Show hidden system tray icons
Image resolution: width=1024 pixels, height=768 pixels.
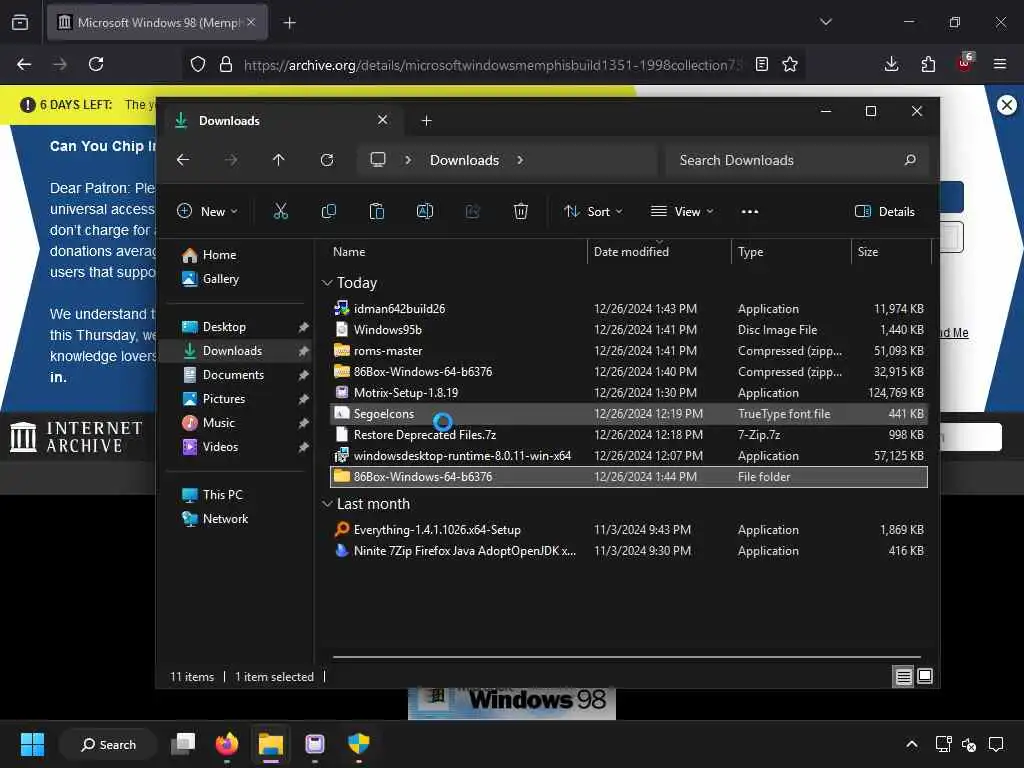(912, 744)
